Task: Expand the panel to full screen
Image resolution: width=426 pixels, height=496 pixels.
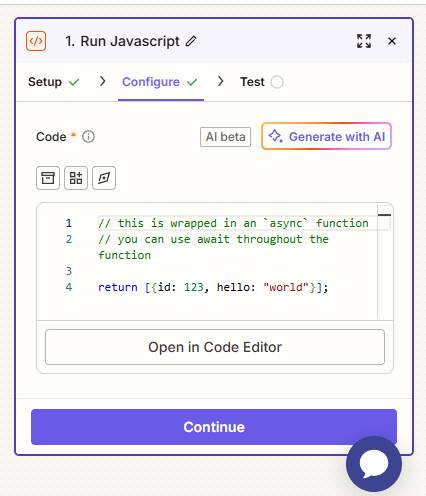Action: pyautogui.click(x=364, y=41)
